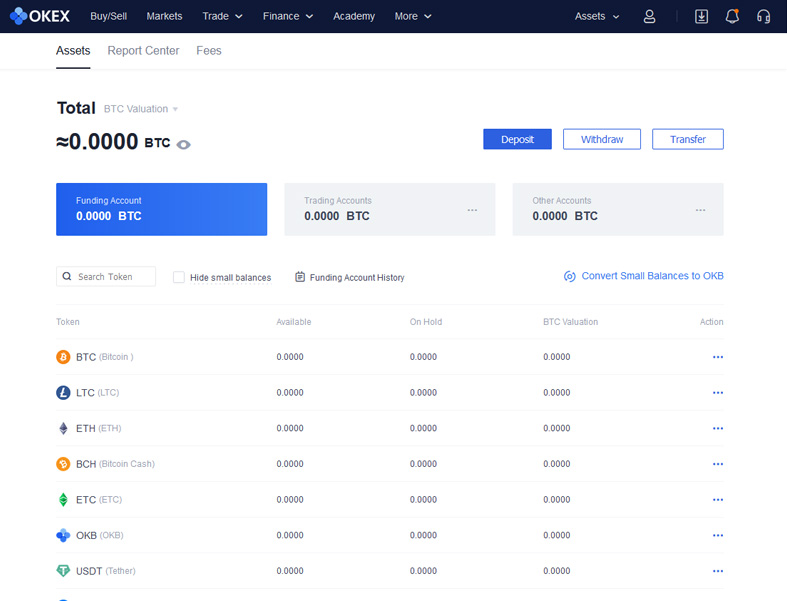
Task: Open the BCH row action menu
Action: 718,464
